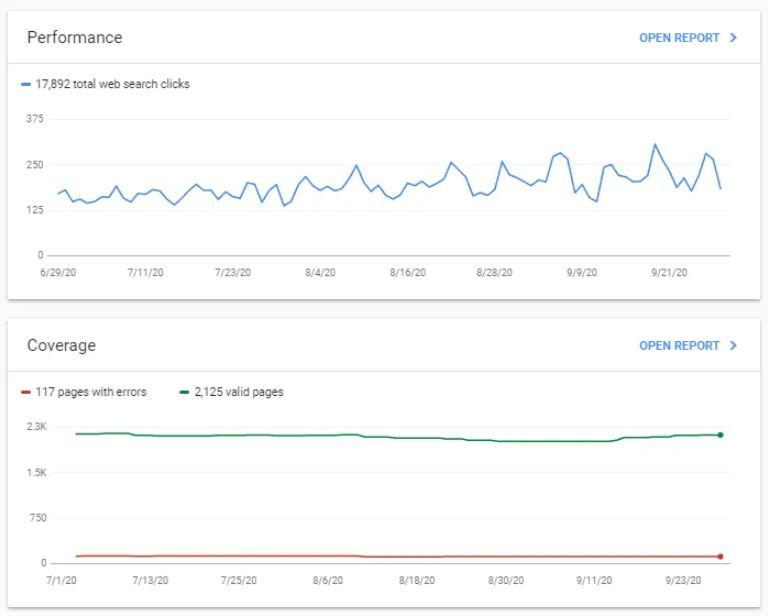
Task: Click the chevron arrow in Coverage header
Action: point(734,346)
